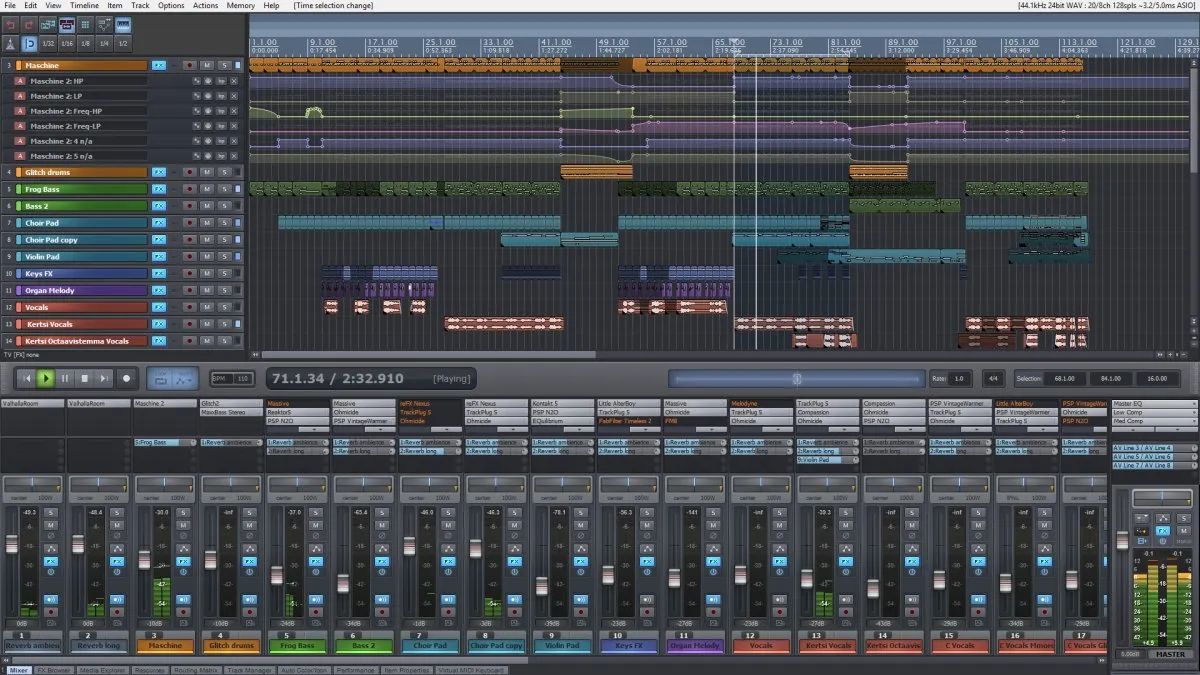Enable loop repeat in the transport
The width and height of the screenshot is (1200, 675).
click(x=161, y=380)
